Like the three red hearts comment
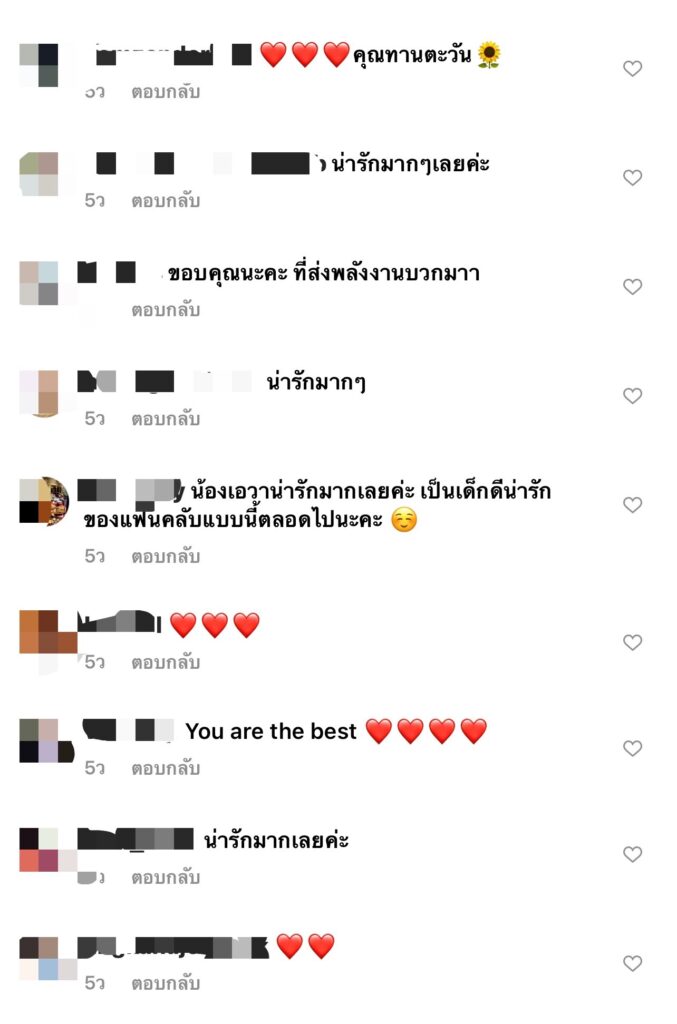Viewport: 677px width, 1024px height. (x=632, y=643)
